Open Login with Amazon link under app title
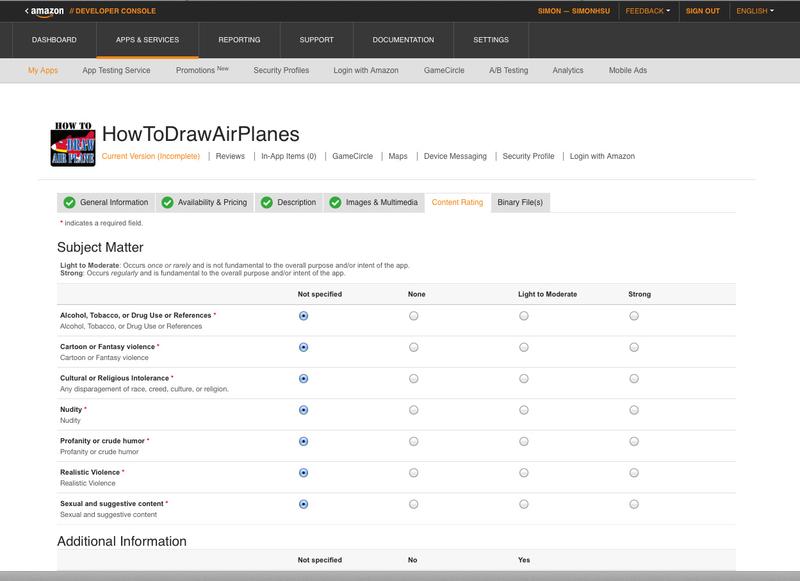The height and width of the screenshot is (581, 800). tap(602, 156)
